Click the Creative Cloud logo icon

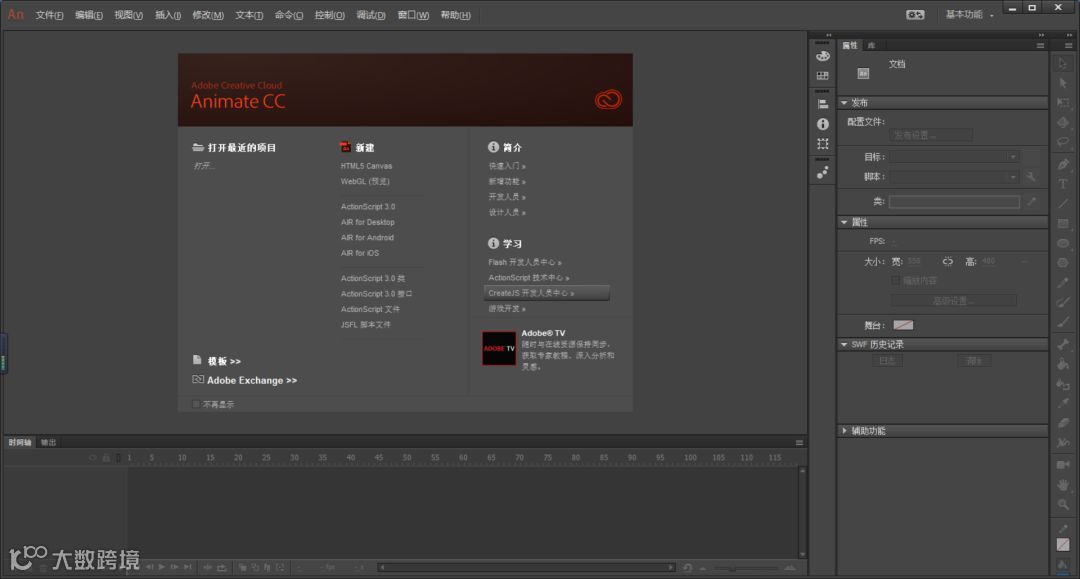click(x=608, y=100)
